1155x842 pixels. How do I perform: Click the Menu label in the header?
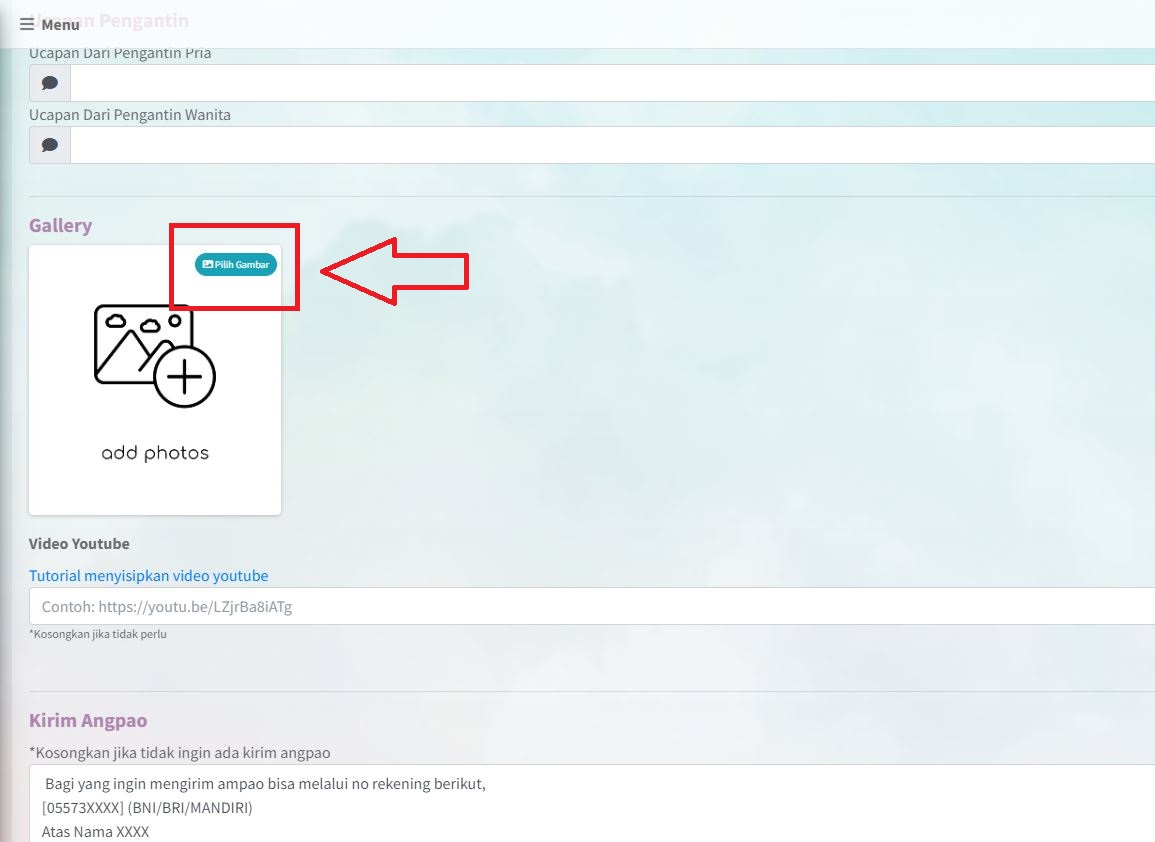coord(60,25)
